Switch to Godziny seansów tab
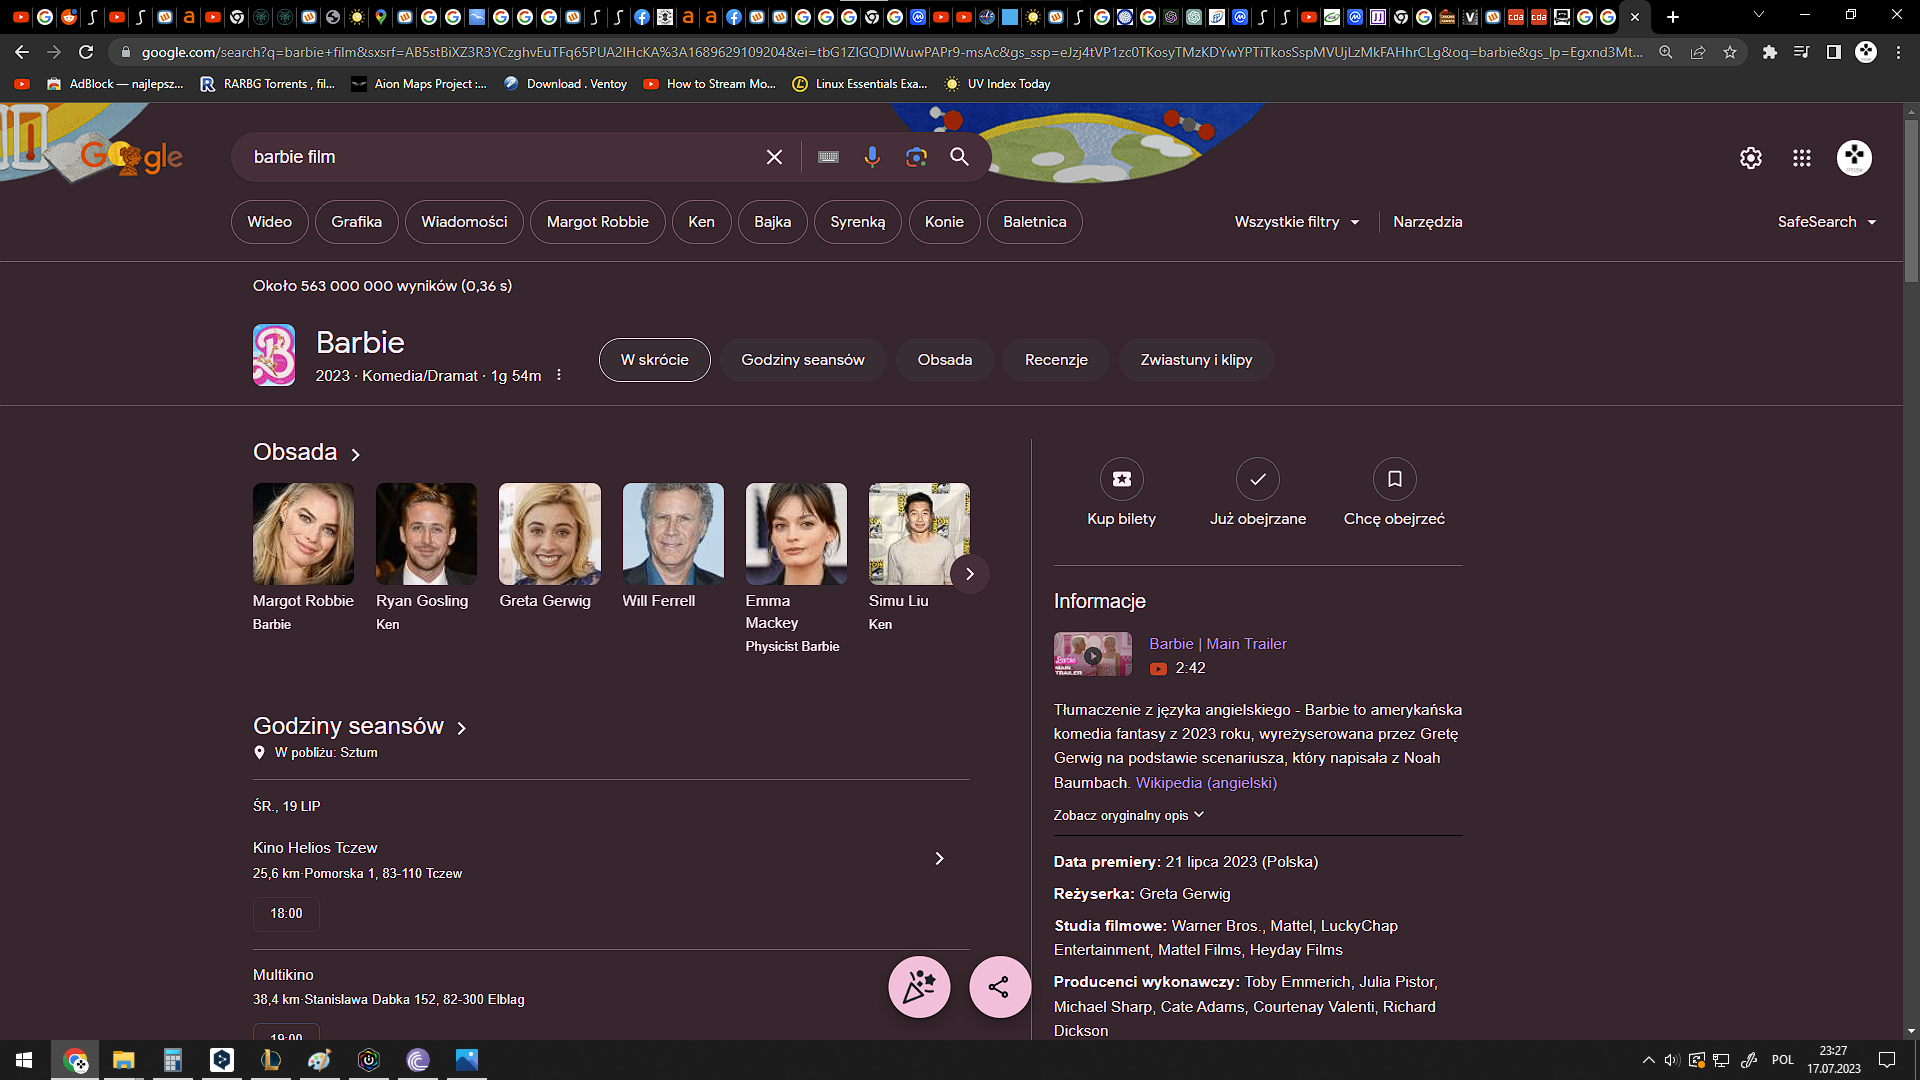Screen dimensions: 1920x1080 802,360
